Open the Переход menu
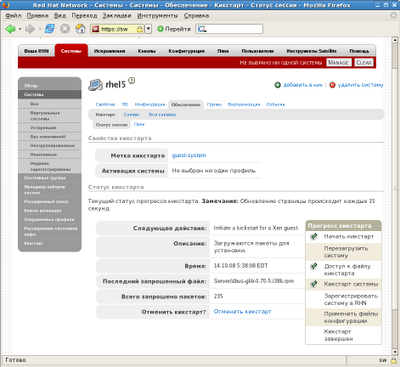The width and height of the screenshot is (400, 367). point(84,16)
